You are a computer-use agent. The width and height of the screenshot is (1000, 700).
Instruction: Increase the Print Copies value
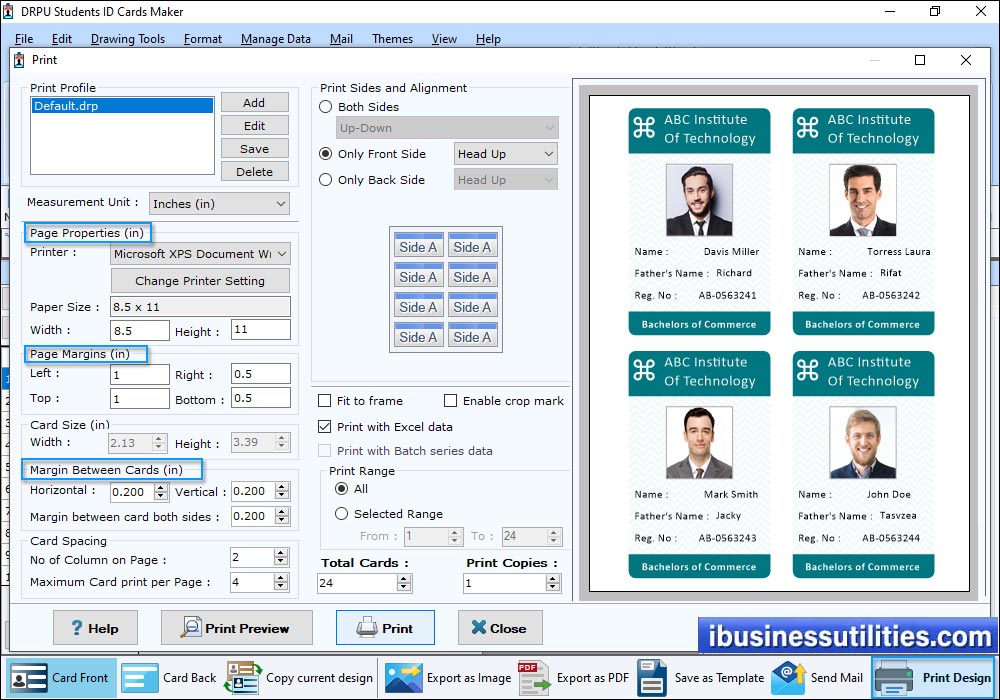pos(552,576)
